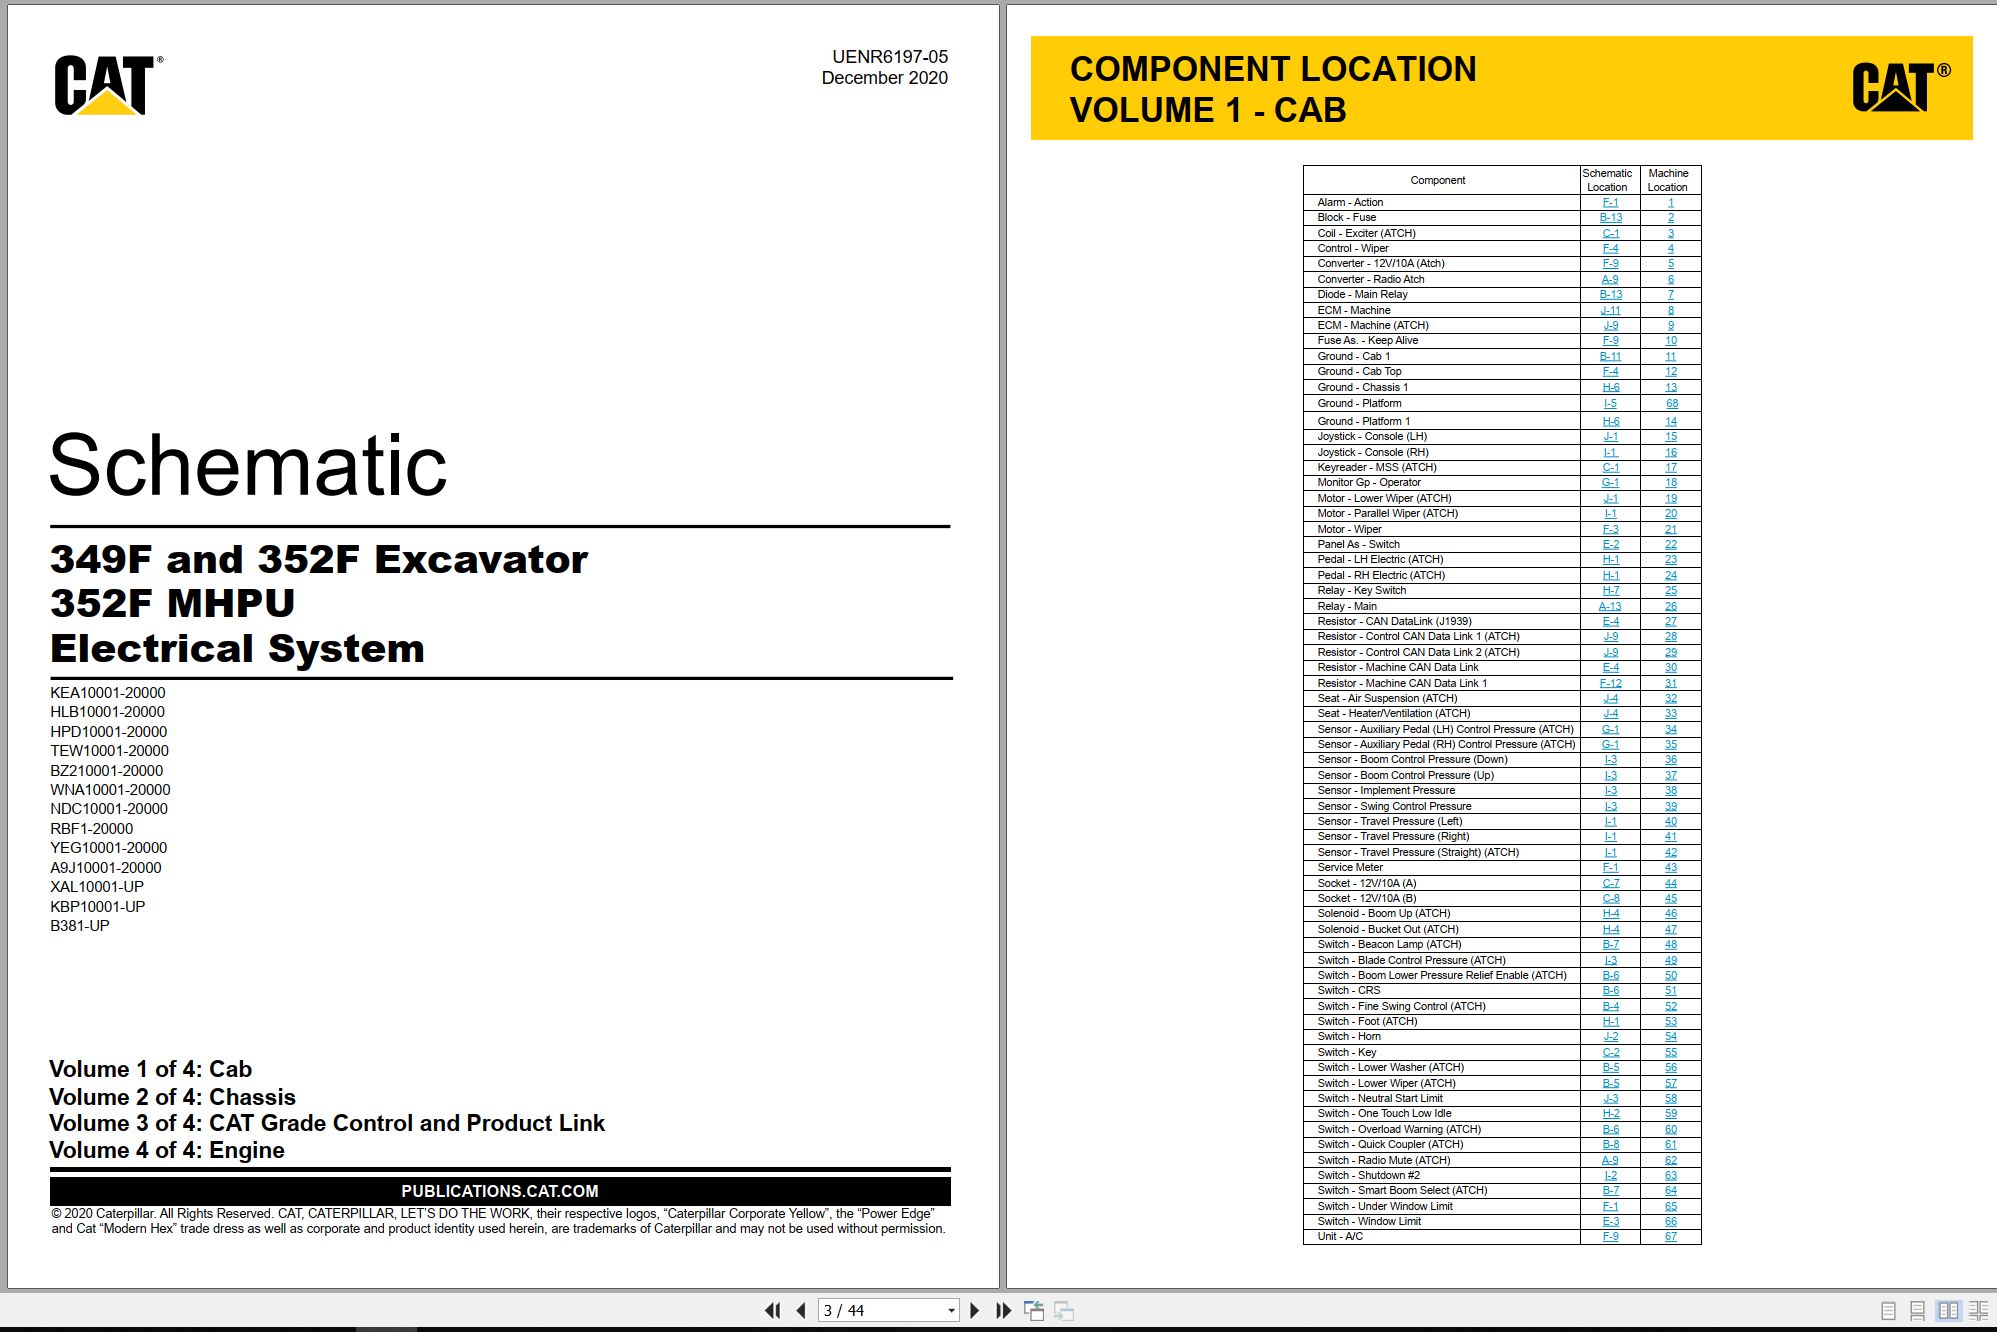Go to the first page
Screen dimensions: 1997x1332
pyautogui.click(x=772, y=1310)
